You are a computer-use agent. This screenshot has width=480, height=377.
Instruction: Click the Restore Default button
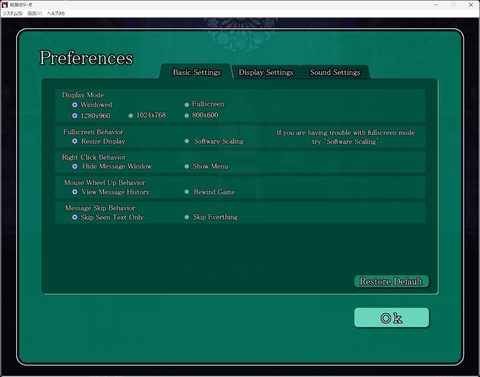coord(391,282)
